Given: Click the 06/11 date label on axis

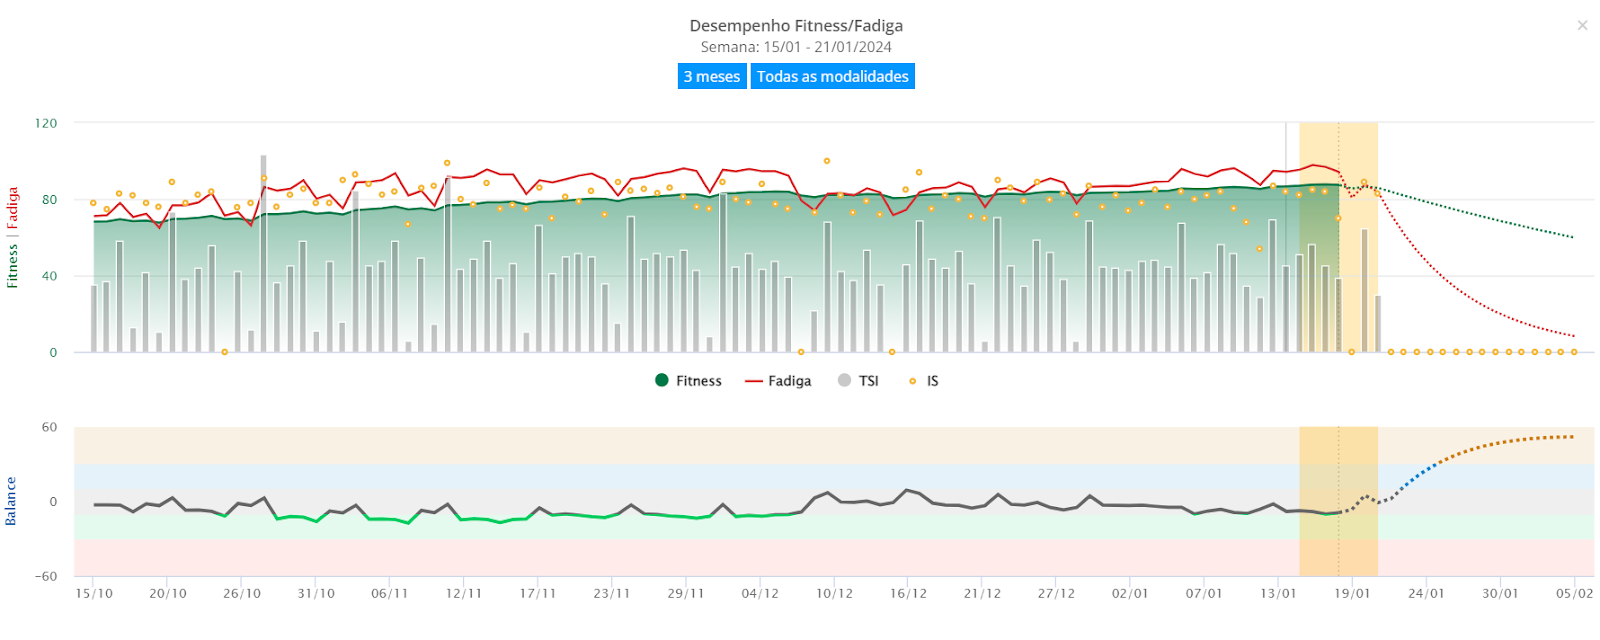Looking at the screenshot, I should (390, 593).
